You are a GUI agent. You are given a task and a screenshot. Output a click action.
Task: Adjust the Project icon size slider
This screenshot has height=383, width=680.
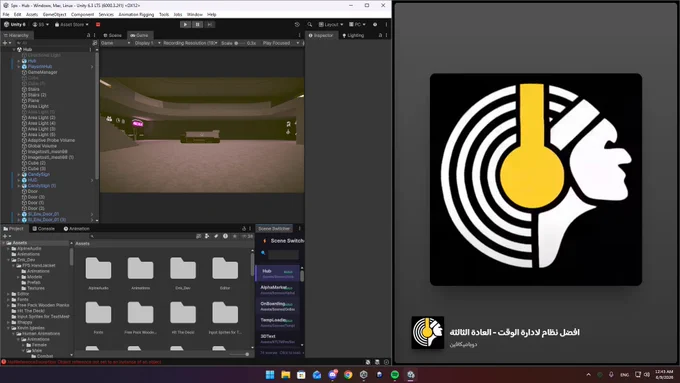point(239,354)
